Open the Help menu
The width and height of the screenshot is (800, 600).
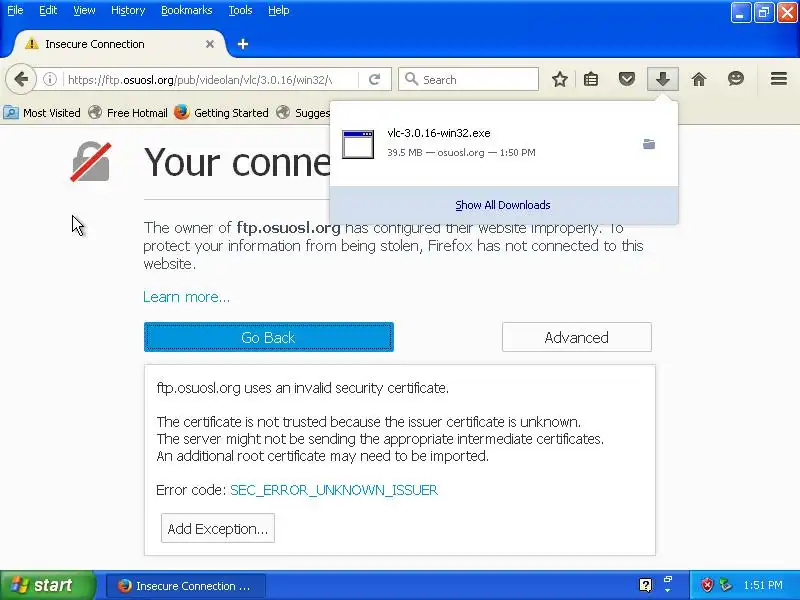click(279, 10)
